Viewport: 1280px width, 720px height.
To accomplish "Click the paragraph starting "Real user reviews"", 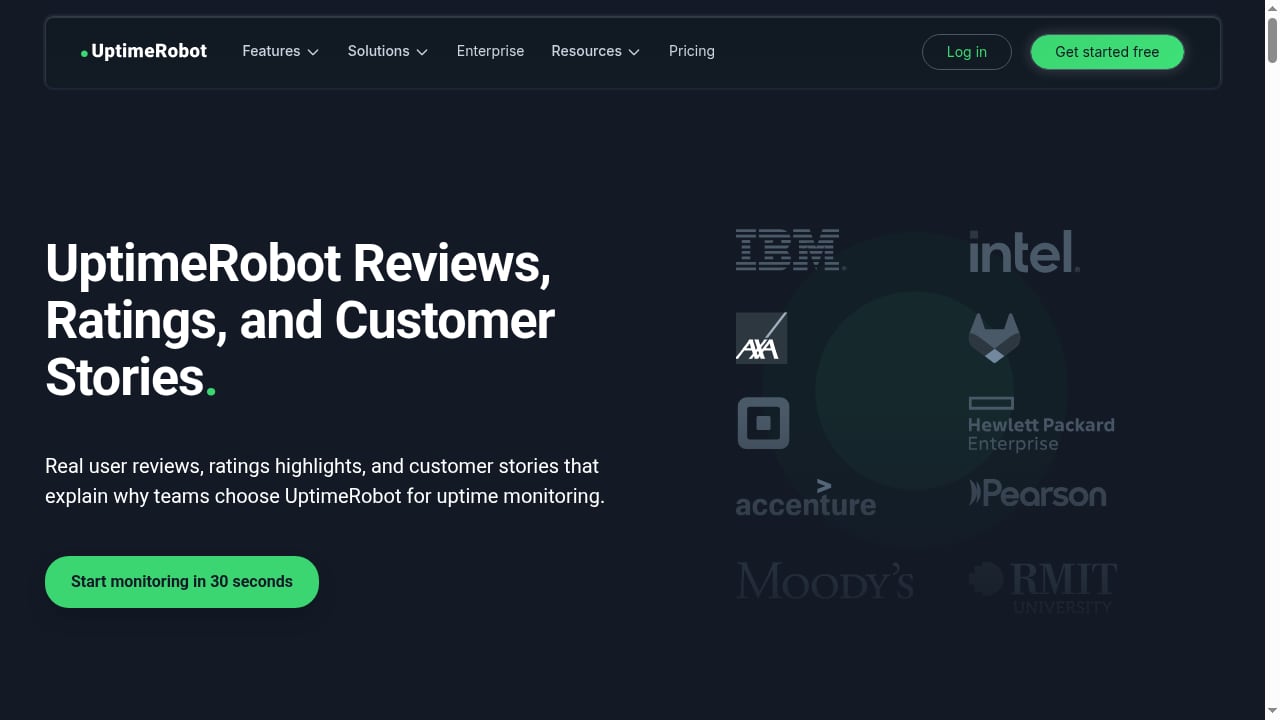I will coord(325,481).
